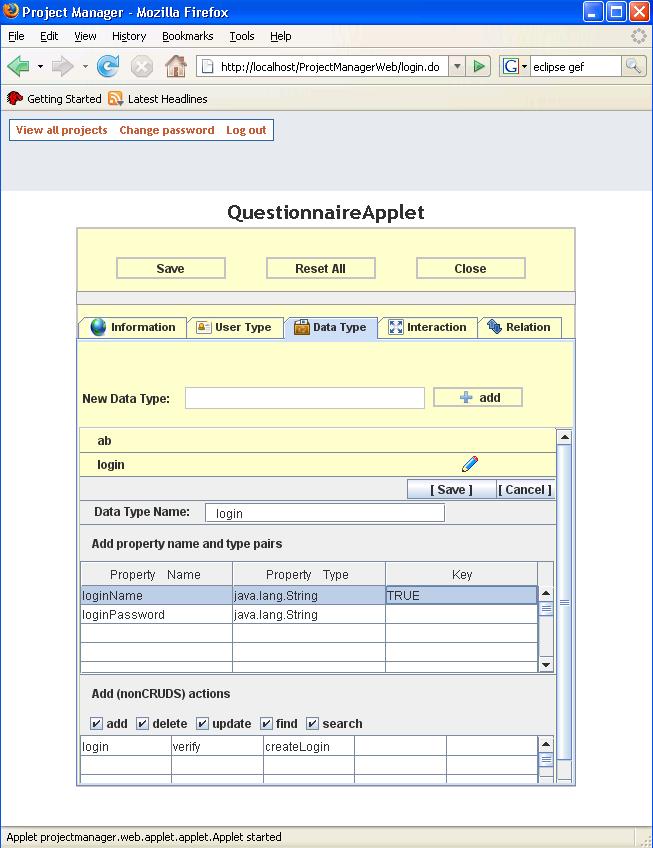Follow the View all projects link

[62, 130]
